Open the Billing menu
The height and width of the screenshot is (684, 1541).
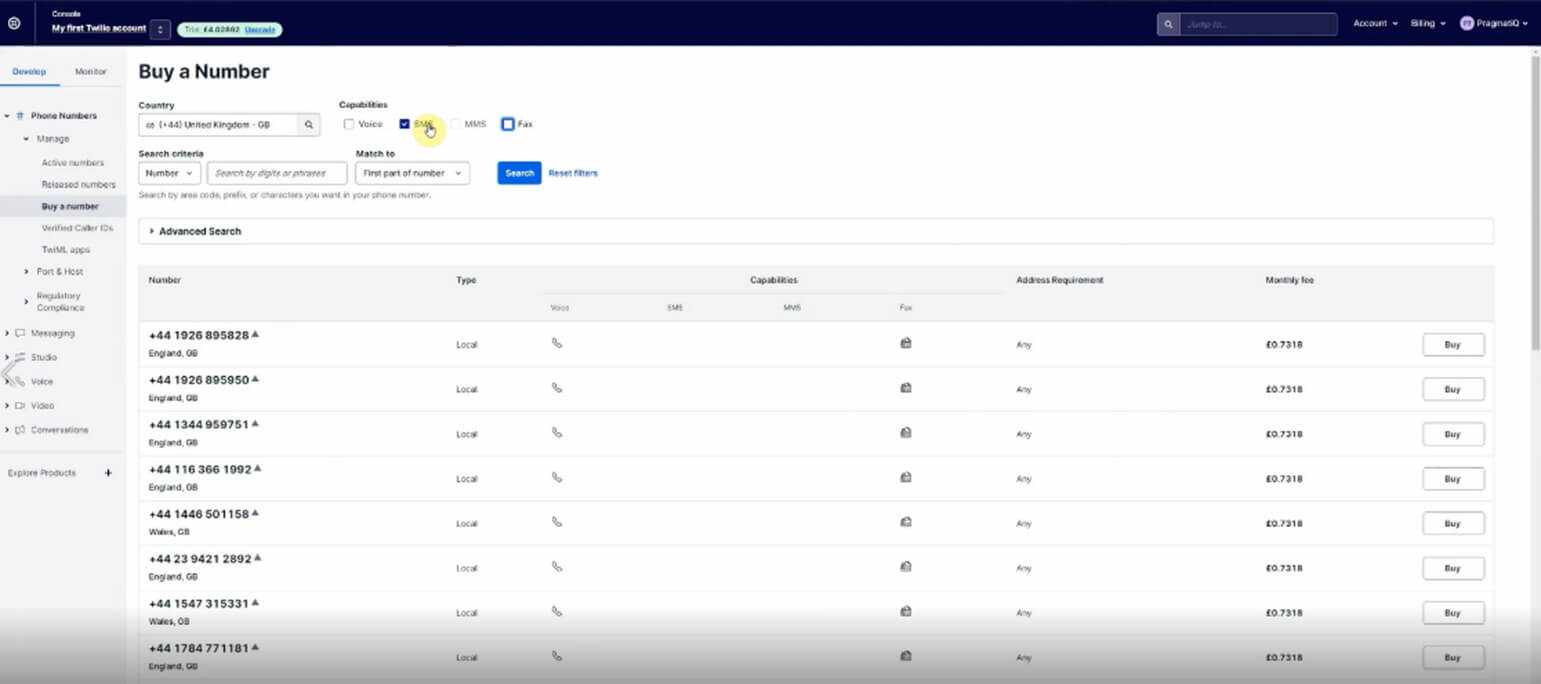pos(1427,23)
